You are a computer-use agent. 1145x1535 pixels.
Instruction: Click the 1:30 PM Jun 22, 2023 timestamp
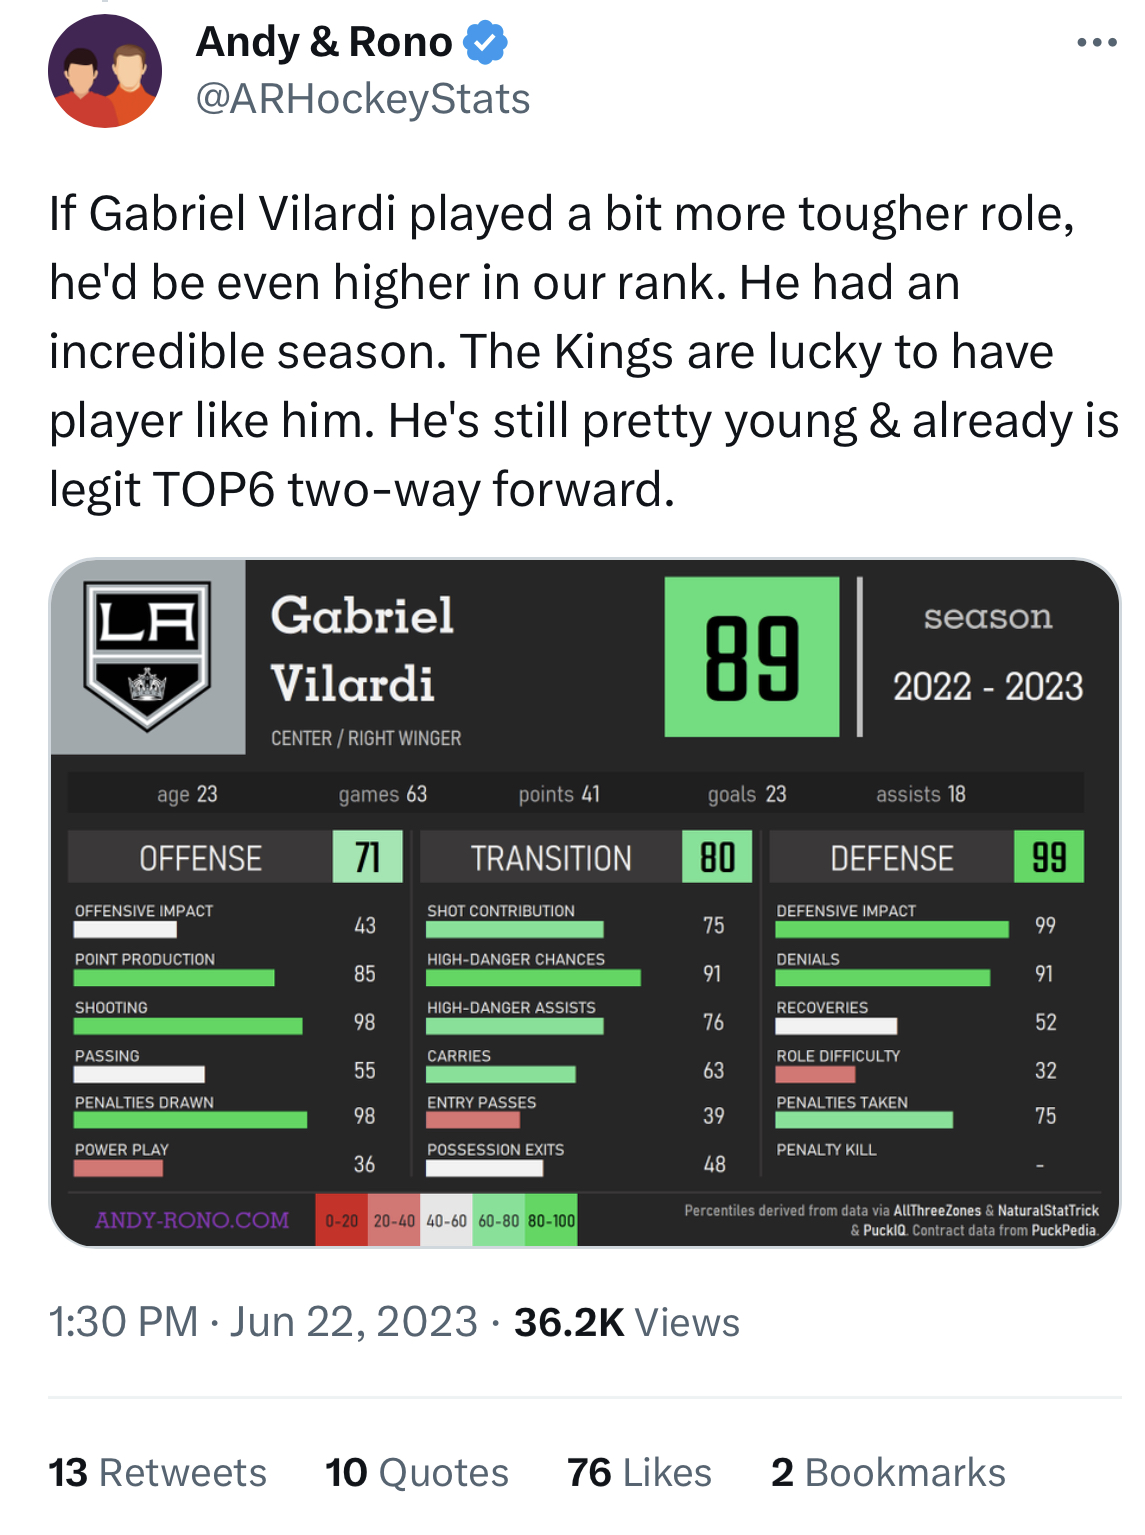[263, 1322]
